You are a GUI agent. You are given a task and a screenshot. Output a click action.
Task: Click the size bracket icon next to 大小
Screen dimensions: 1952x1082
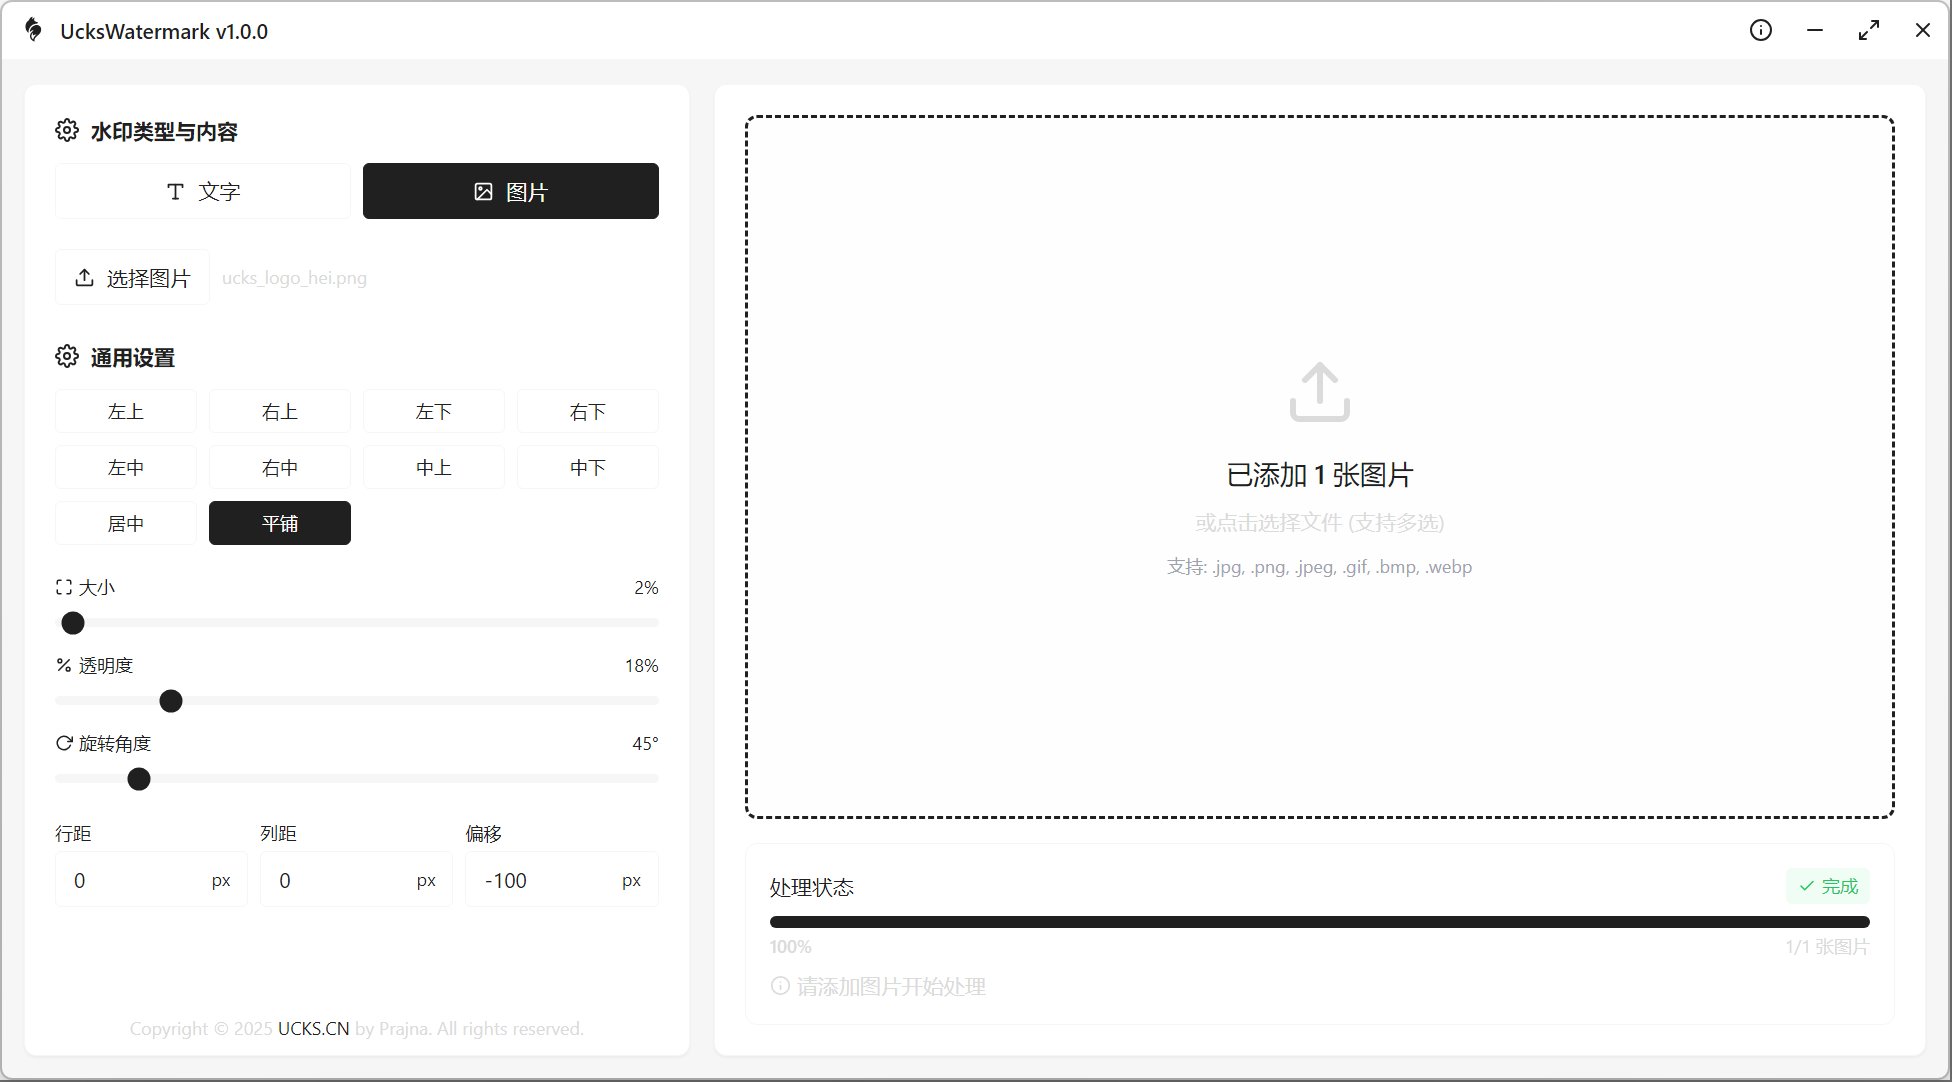[64, 587]
